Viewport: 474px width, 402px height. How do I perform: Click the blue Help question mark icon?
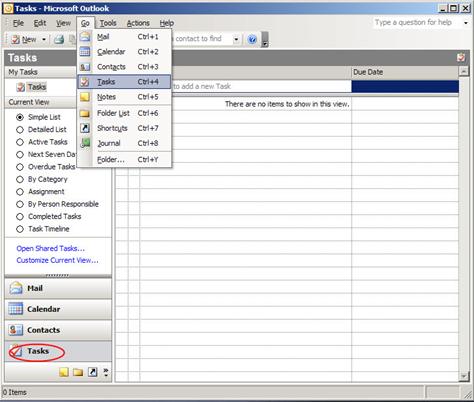tap(252, 40)
